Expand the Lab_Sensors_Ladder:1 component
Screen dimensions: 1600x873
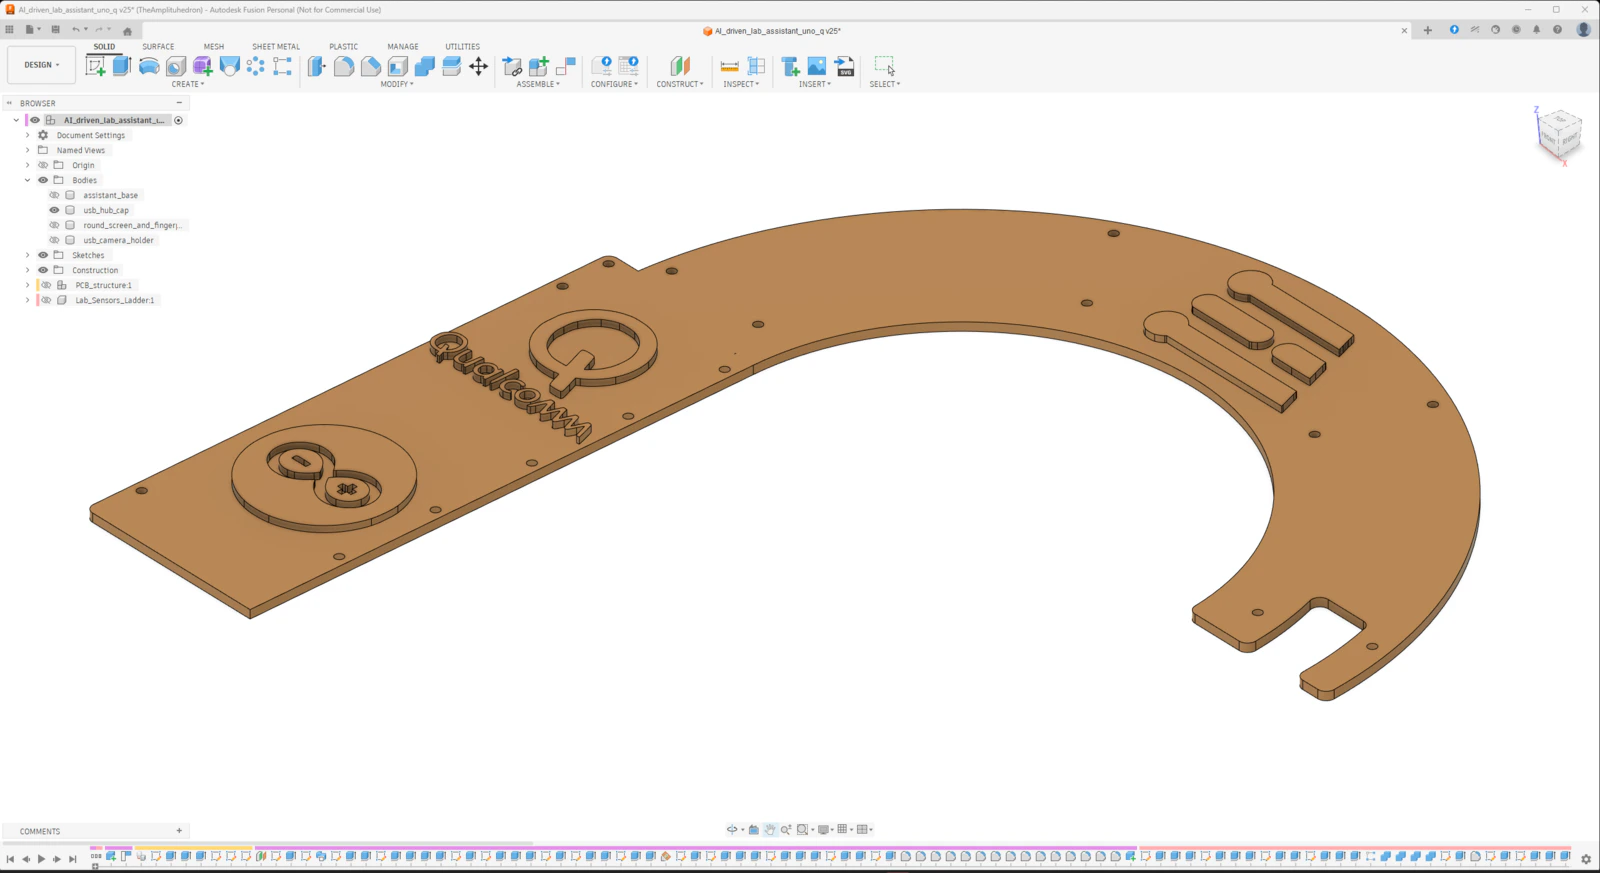[x=28, y=300]
